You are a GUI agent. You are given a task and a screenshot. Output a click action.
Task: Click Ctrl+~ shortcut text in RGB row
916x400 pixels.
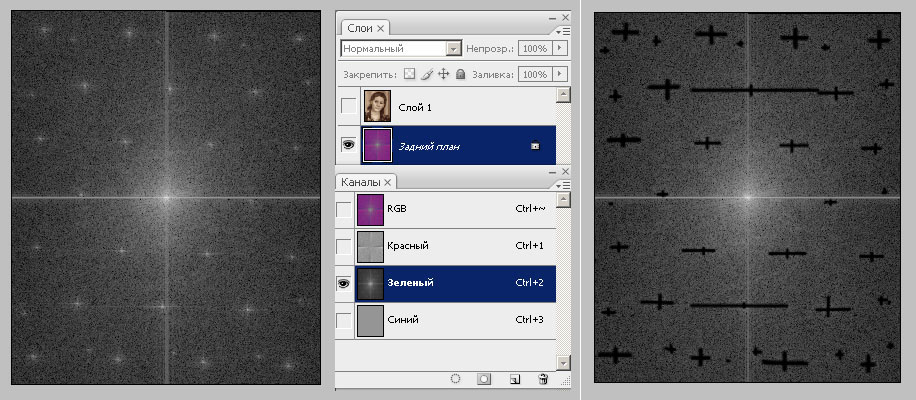(530, 208)
